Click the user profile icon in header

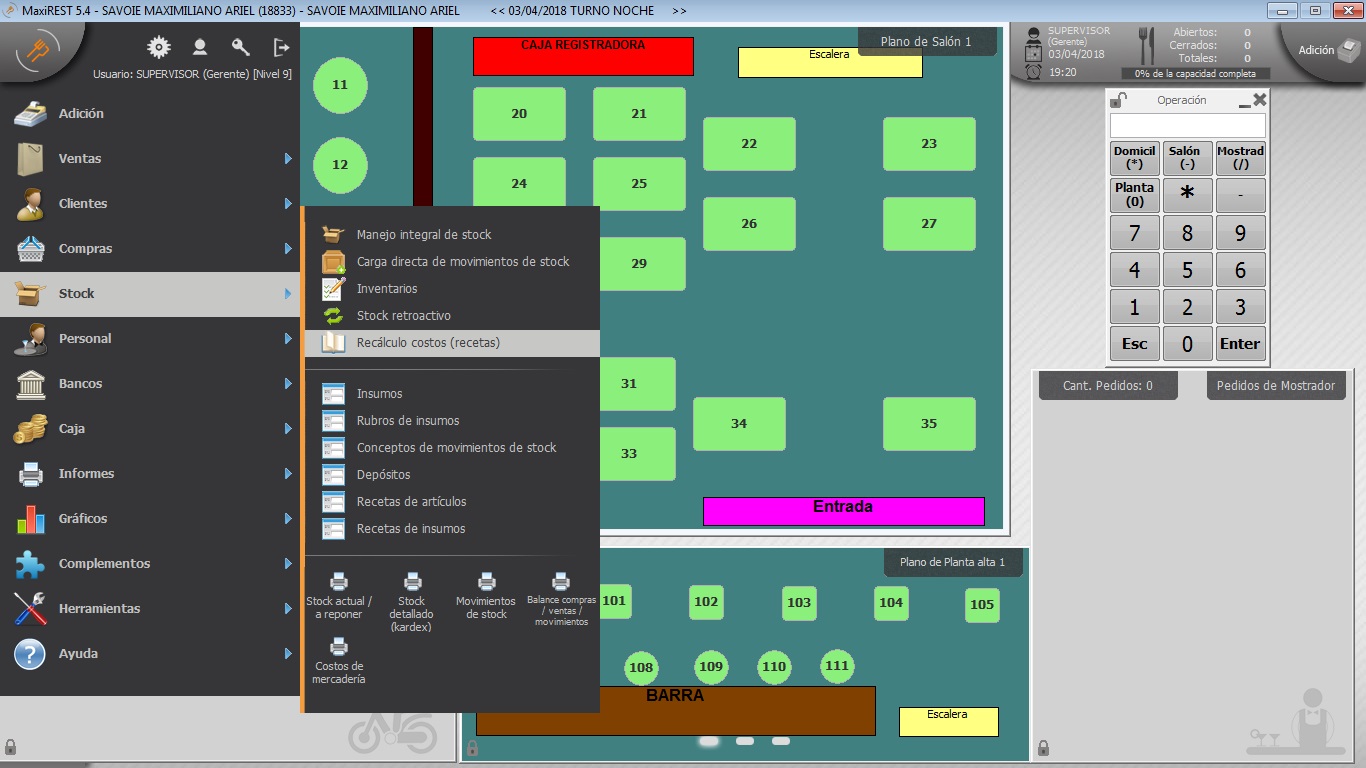pyautogui.click(x=200, y=47)
